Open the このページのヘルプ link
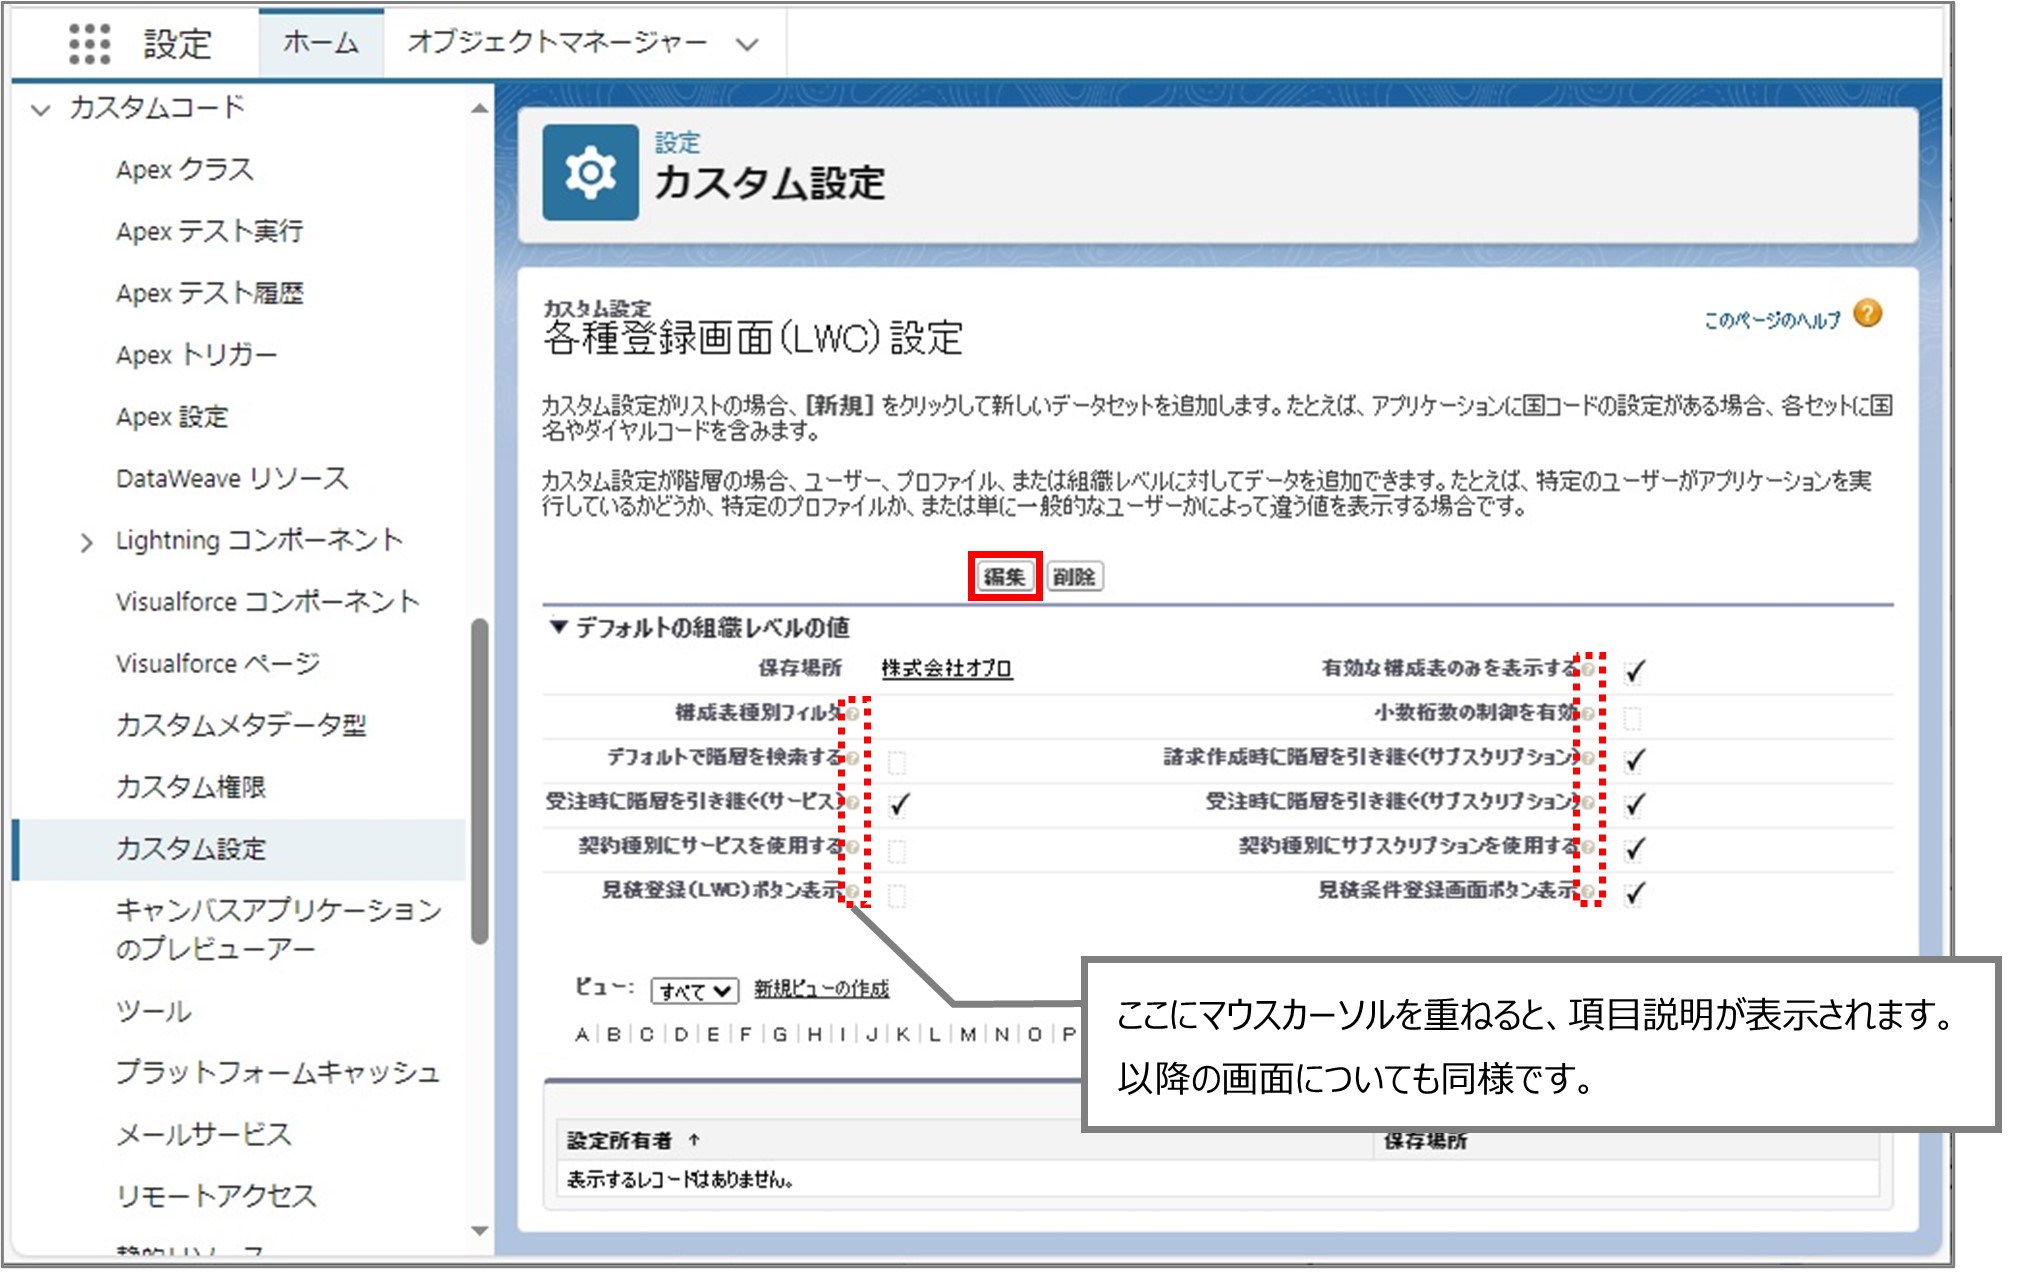The height and width of the screenshot is (1274, 2027). pyautogui.click(x=1772, y=320)
